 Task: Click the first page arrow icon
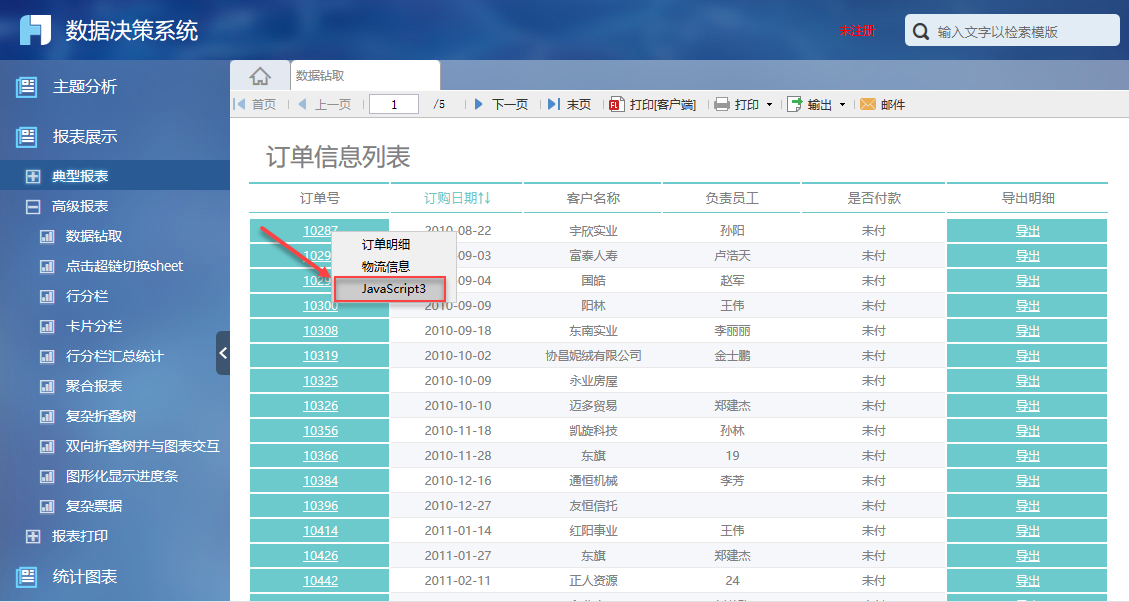tap(240, 104)
